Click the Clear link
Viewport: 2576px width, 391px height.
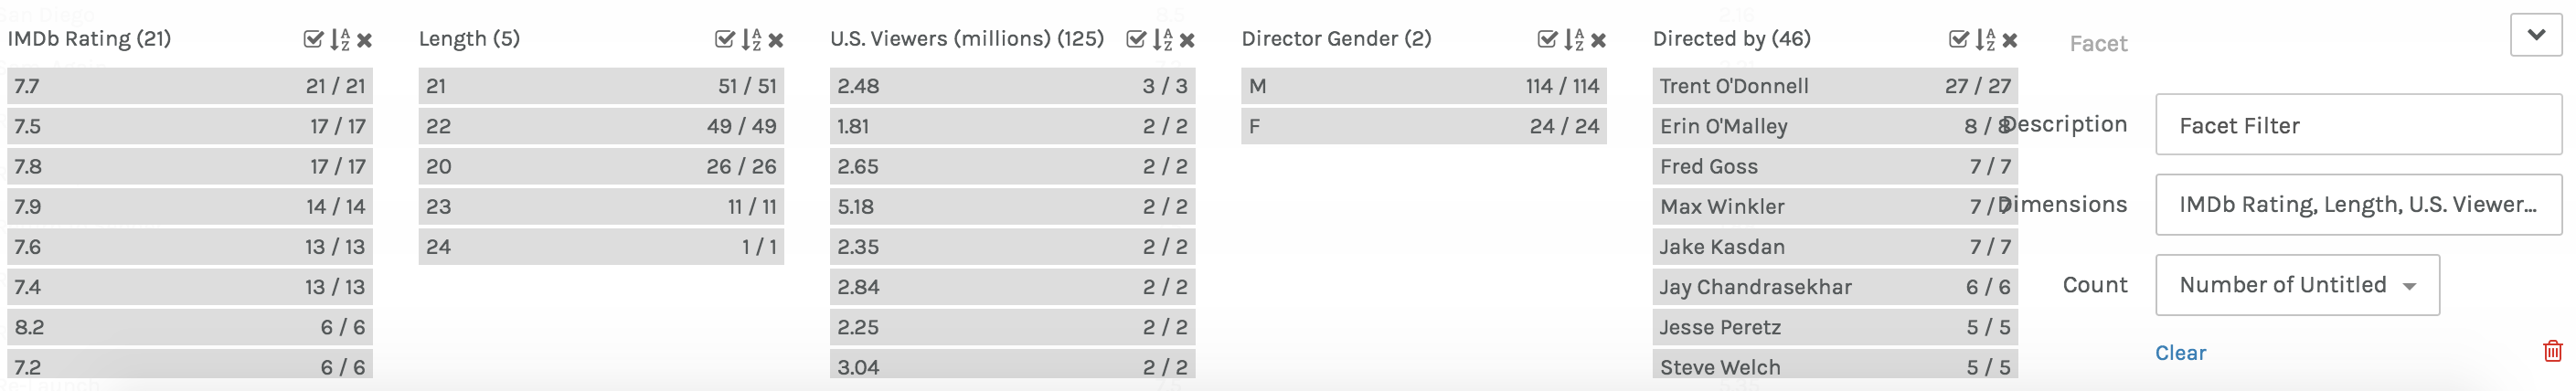click(x=2180, y=353)
